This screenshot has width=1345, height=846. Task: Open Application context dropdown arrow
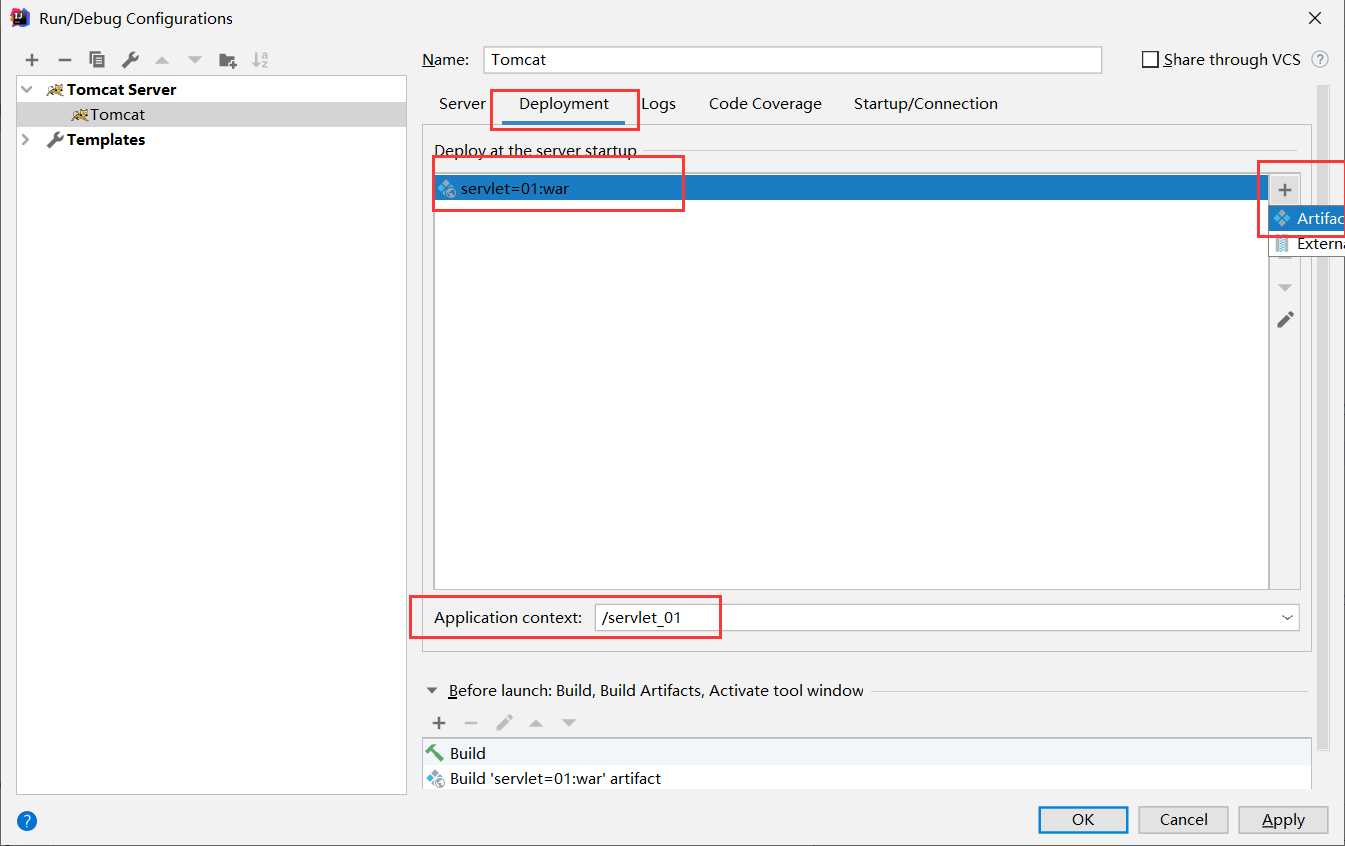(1287, 618)
